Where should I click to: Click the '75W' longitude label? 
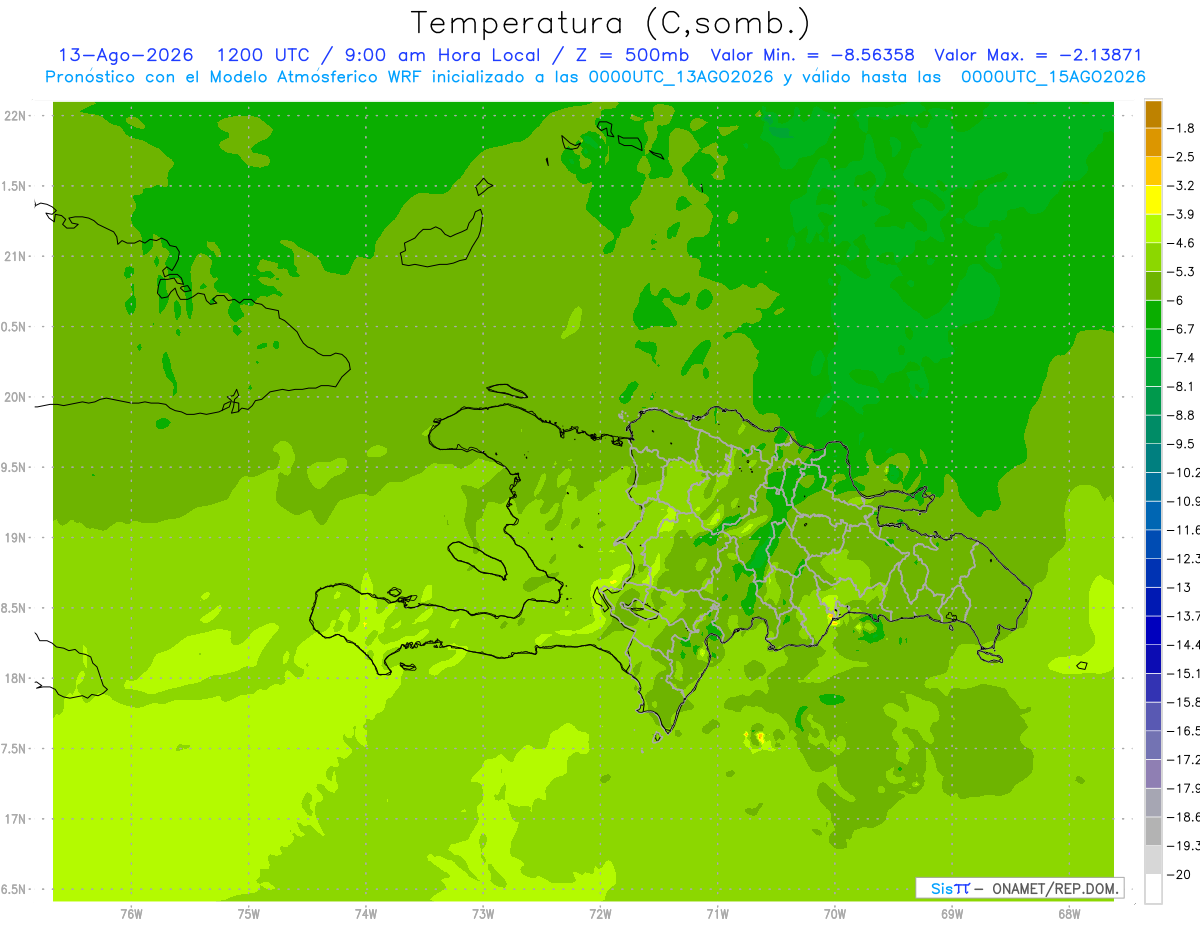(x=249, y=914)
